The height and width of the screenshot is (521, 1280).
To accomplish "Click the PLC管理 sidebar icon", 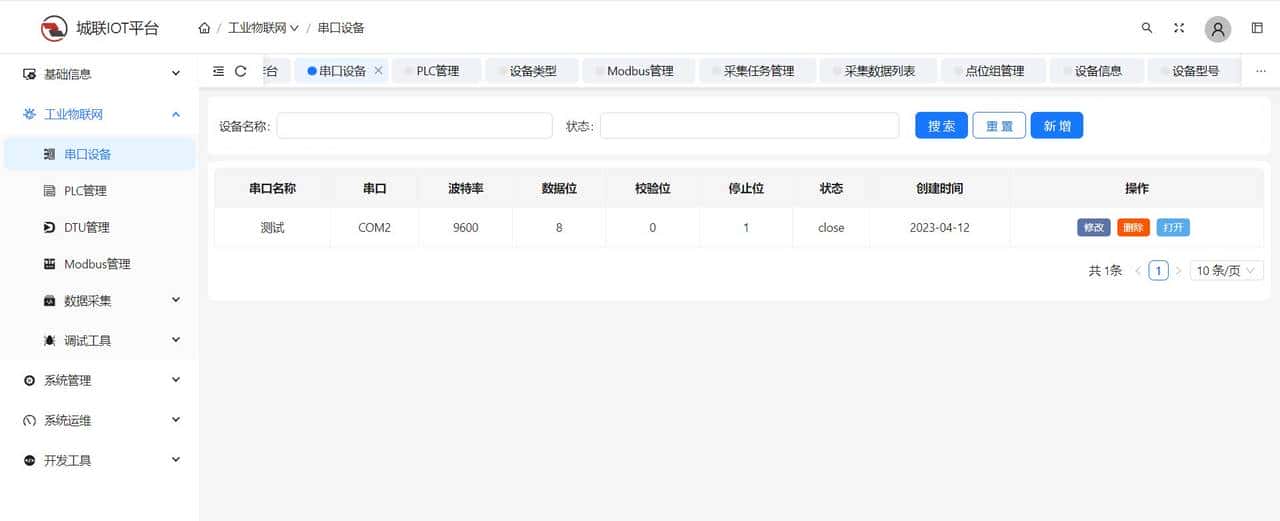I will point(49,191).
